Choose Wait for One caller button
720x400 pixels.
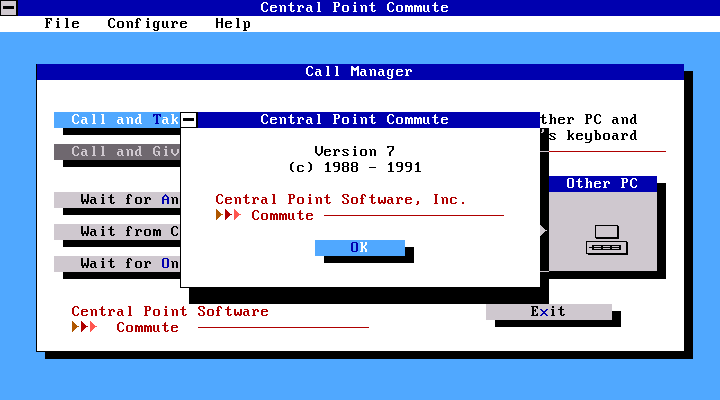coord(117,264)
